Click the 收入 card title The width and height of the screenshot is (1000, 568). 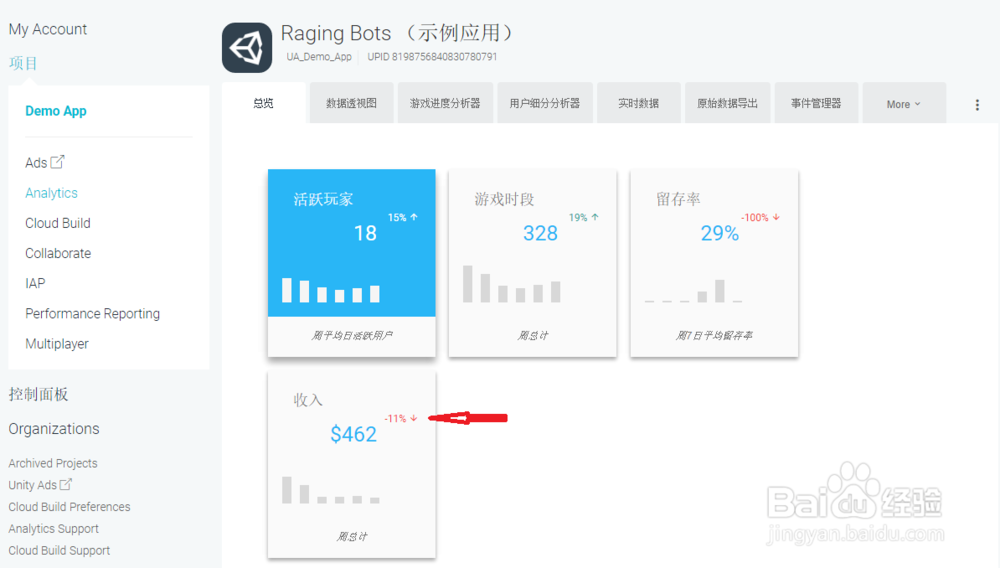click(308, 400)
